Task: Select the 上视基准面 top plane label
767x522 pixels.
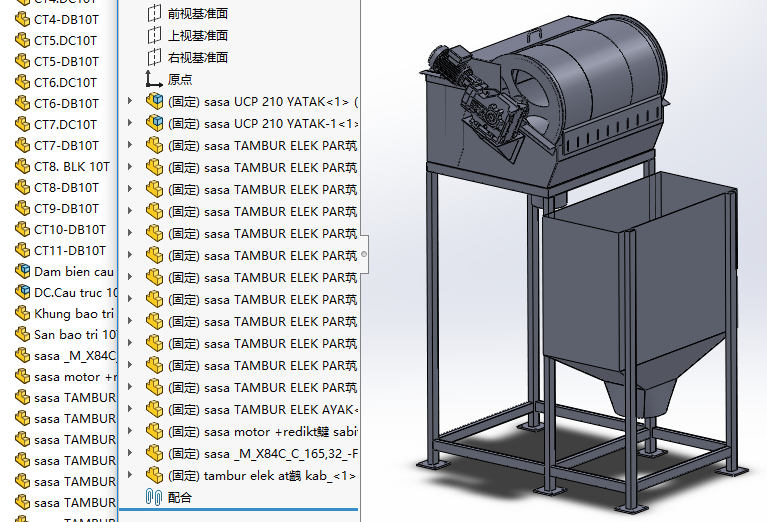Action: [x=198, y=36]
